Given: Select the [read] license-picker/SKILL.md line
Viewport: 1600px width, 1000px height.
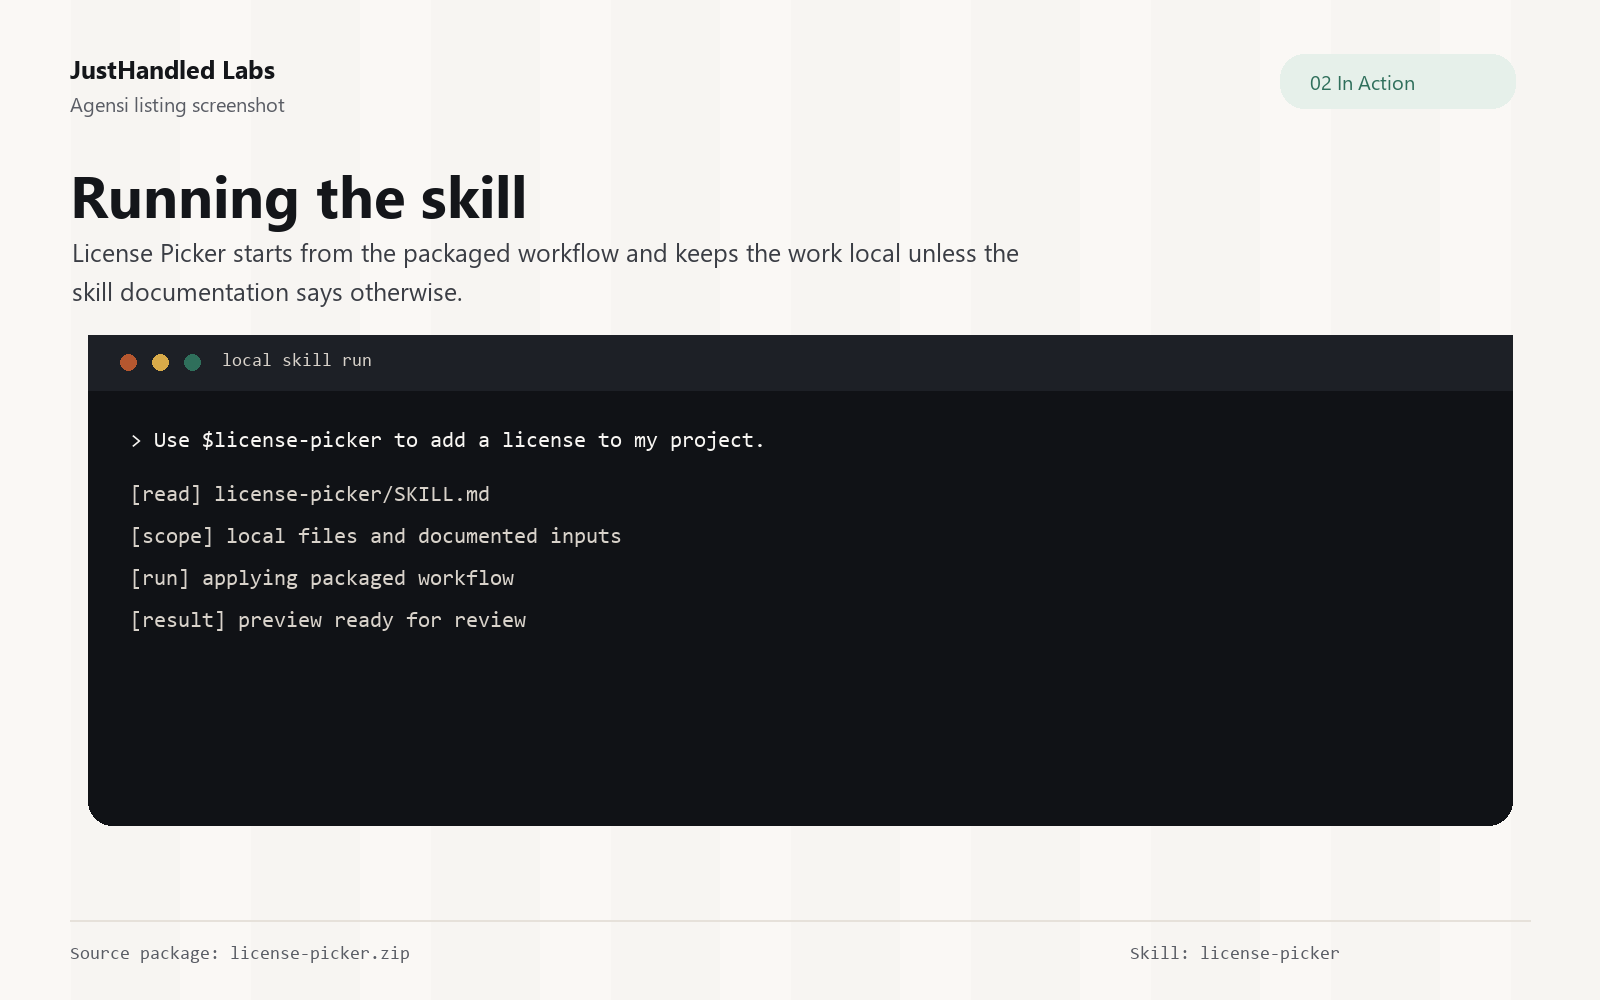Looking at the screenshot, I should [x=310, y=495].
